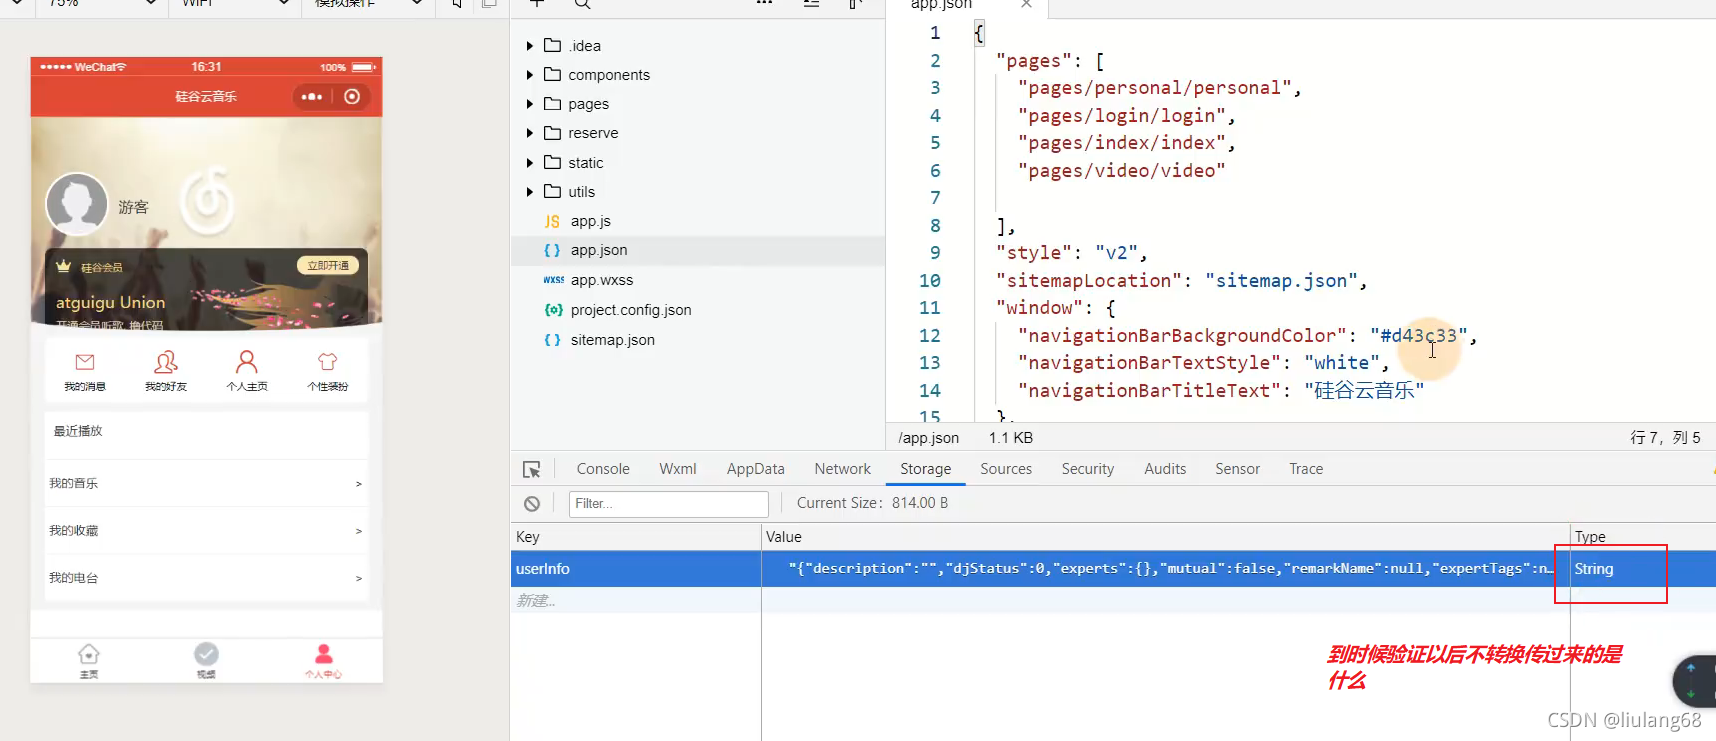This screenshot has height=741, width=1716.
Task: Tap the 视频 video tab icon
Action: (x=206, y=654)
